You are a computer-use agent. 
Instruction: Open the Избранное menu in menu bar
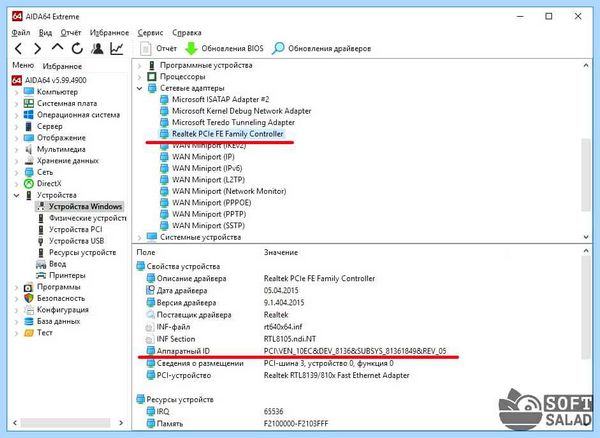(109, 33)
